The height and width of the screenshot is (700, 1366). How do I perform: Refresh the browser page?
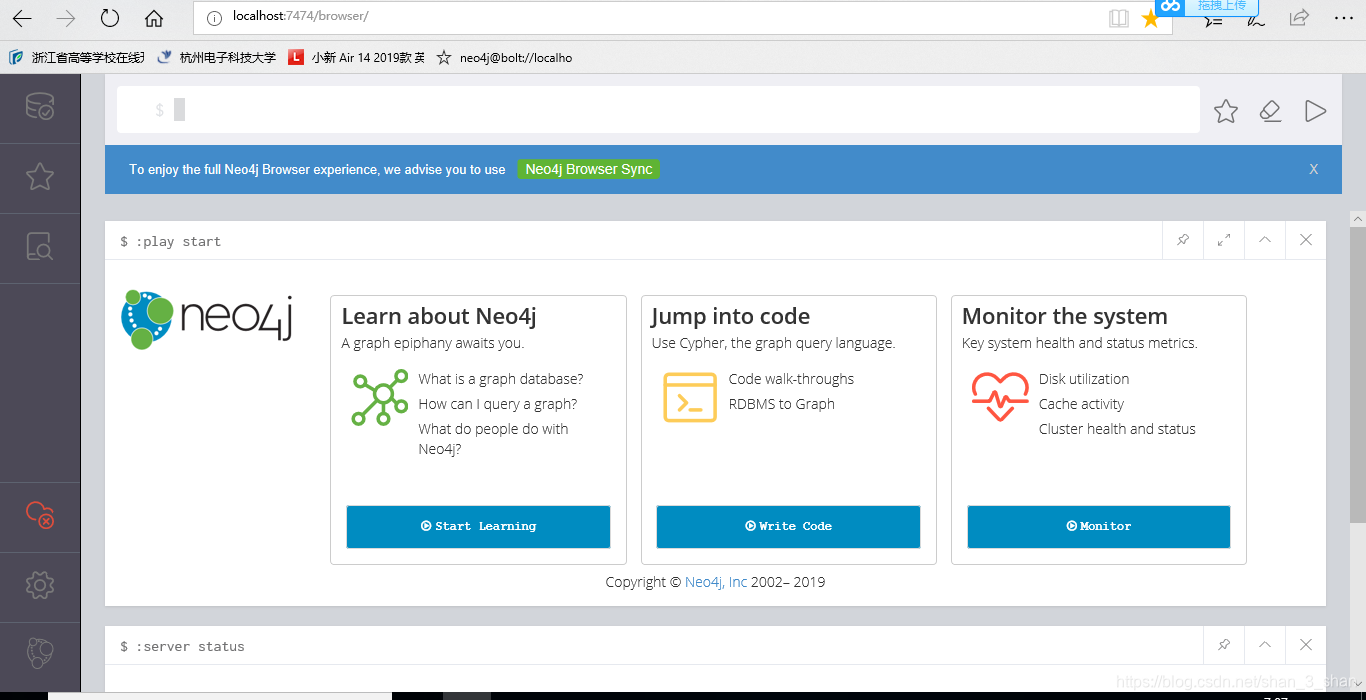(110, 18)
